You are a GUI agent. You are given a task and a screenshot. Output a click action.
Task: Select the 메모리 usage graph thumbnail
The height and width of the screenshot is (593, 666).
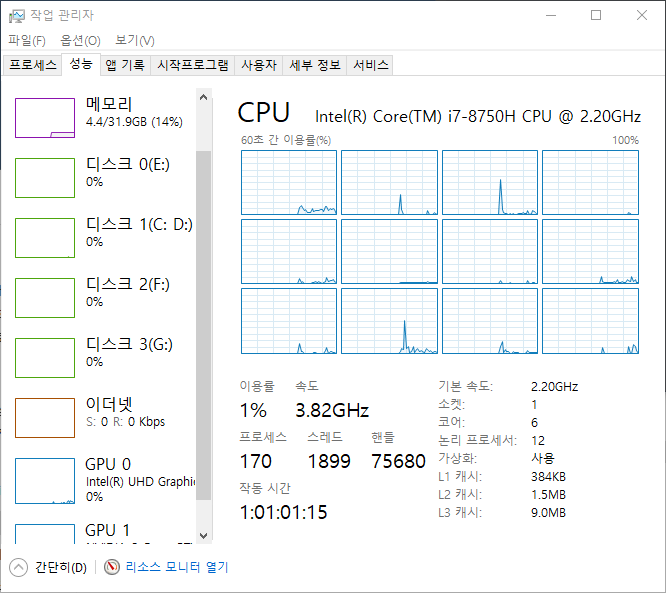pos(45,118)
